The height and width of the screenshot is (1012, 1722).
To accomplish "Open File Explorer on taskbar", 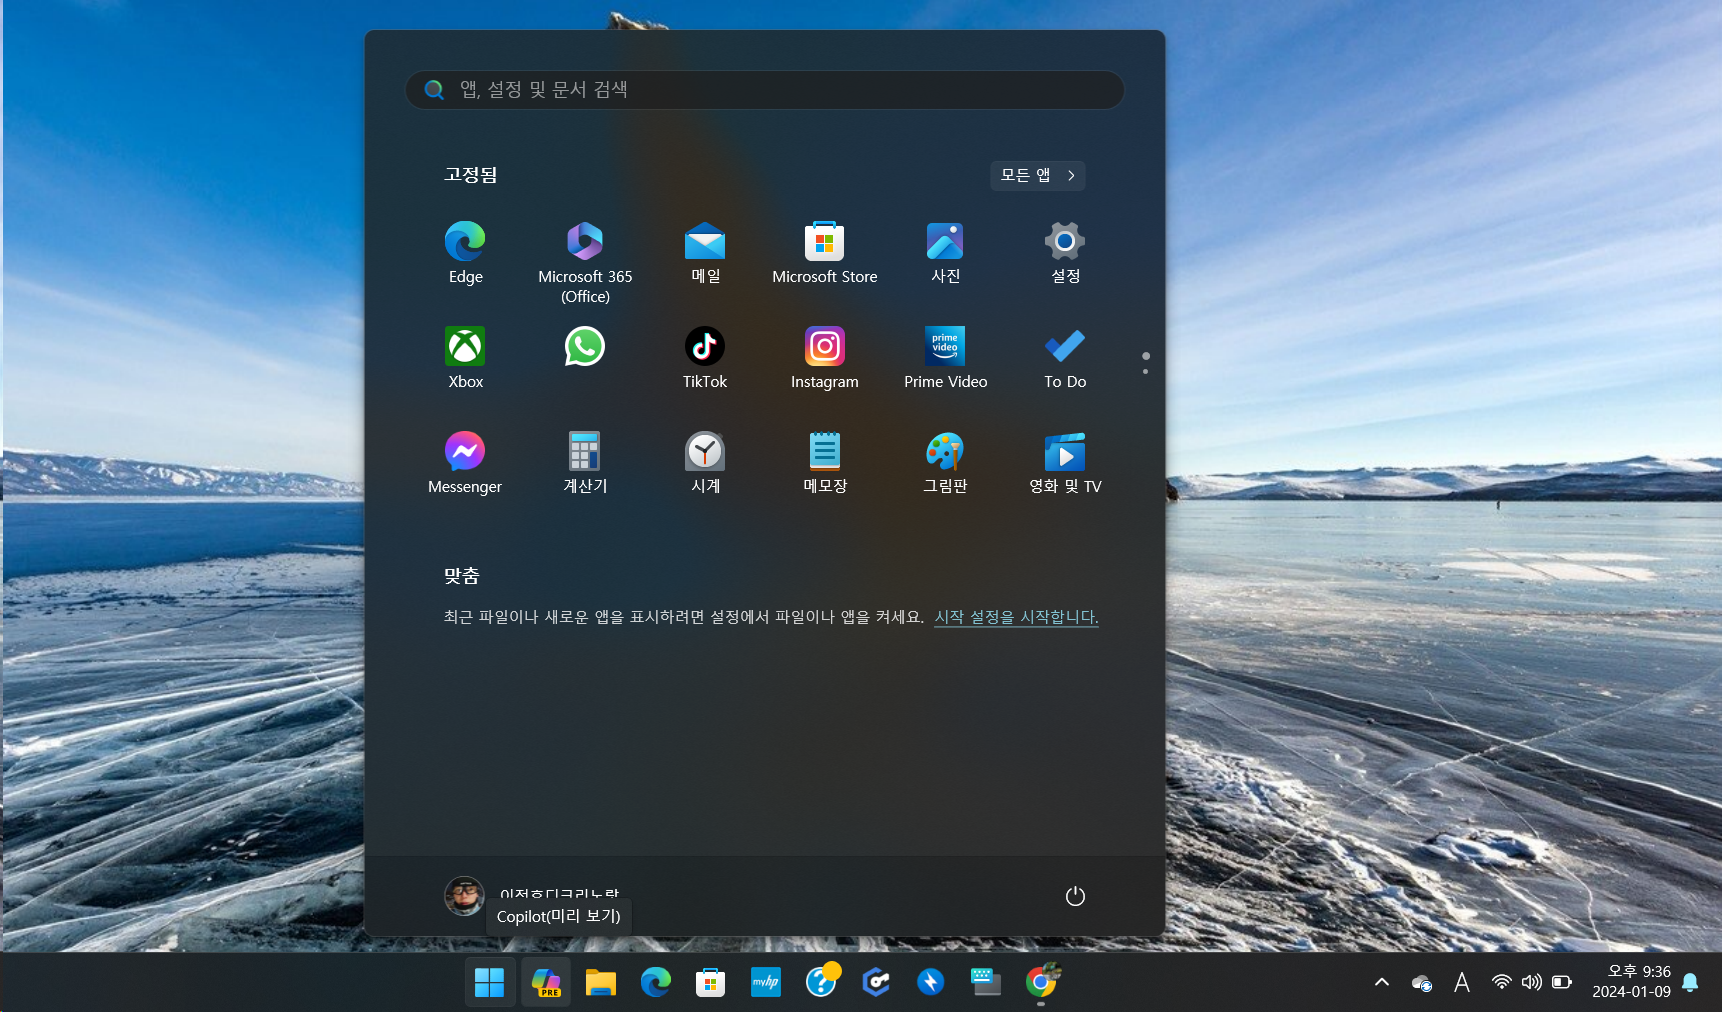I will pos(600,982).
